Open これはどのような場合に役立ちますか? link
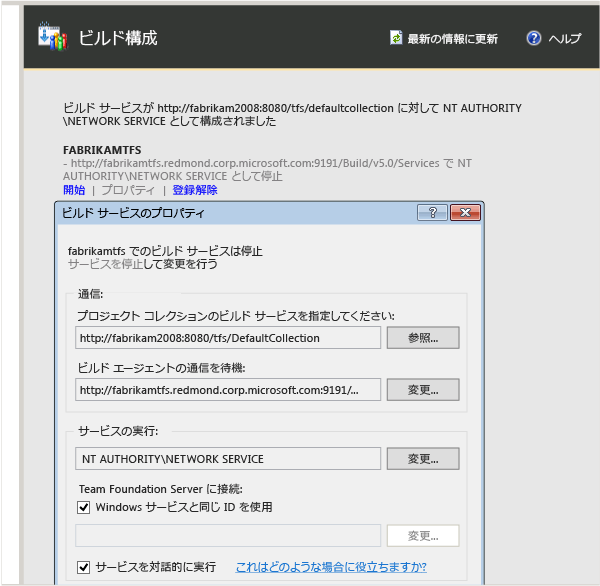This screenshot has width=600, height=586. coord(331,567)
